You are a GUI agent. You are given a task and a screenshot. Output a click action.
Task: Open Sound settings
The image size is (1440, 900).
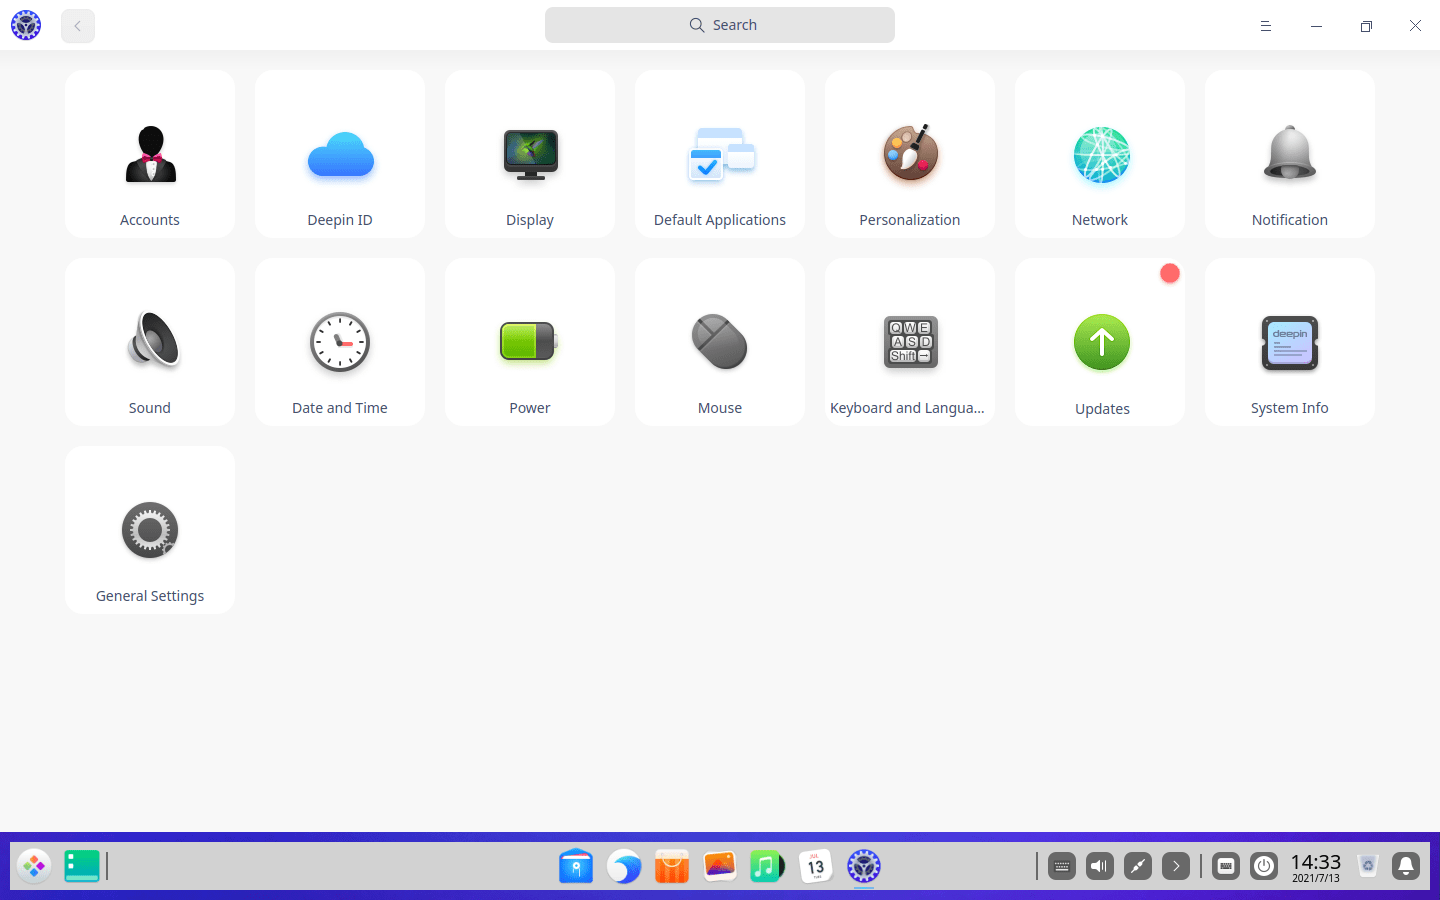pos(149,342)
